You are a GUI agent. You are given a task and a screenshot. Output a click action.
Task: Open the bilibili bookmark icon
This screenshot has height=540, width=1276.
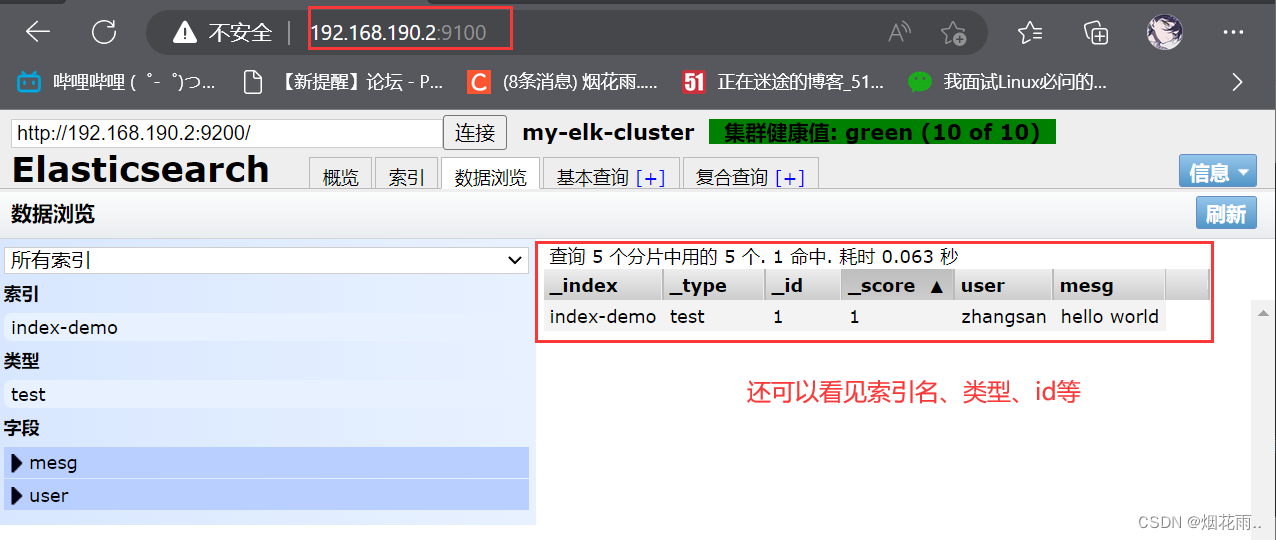(x=29, y=82)
